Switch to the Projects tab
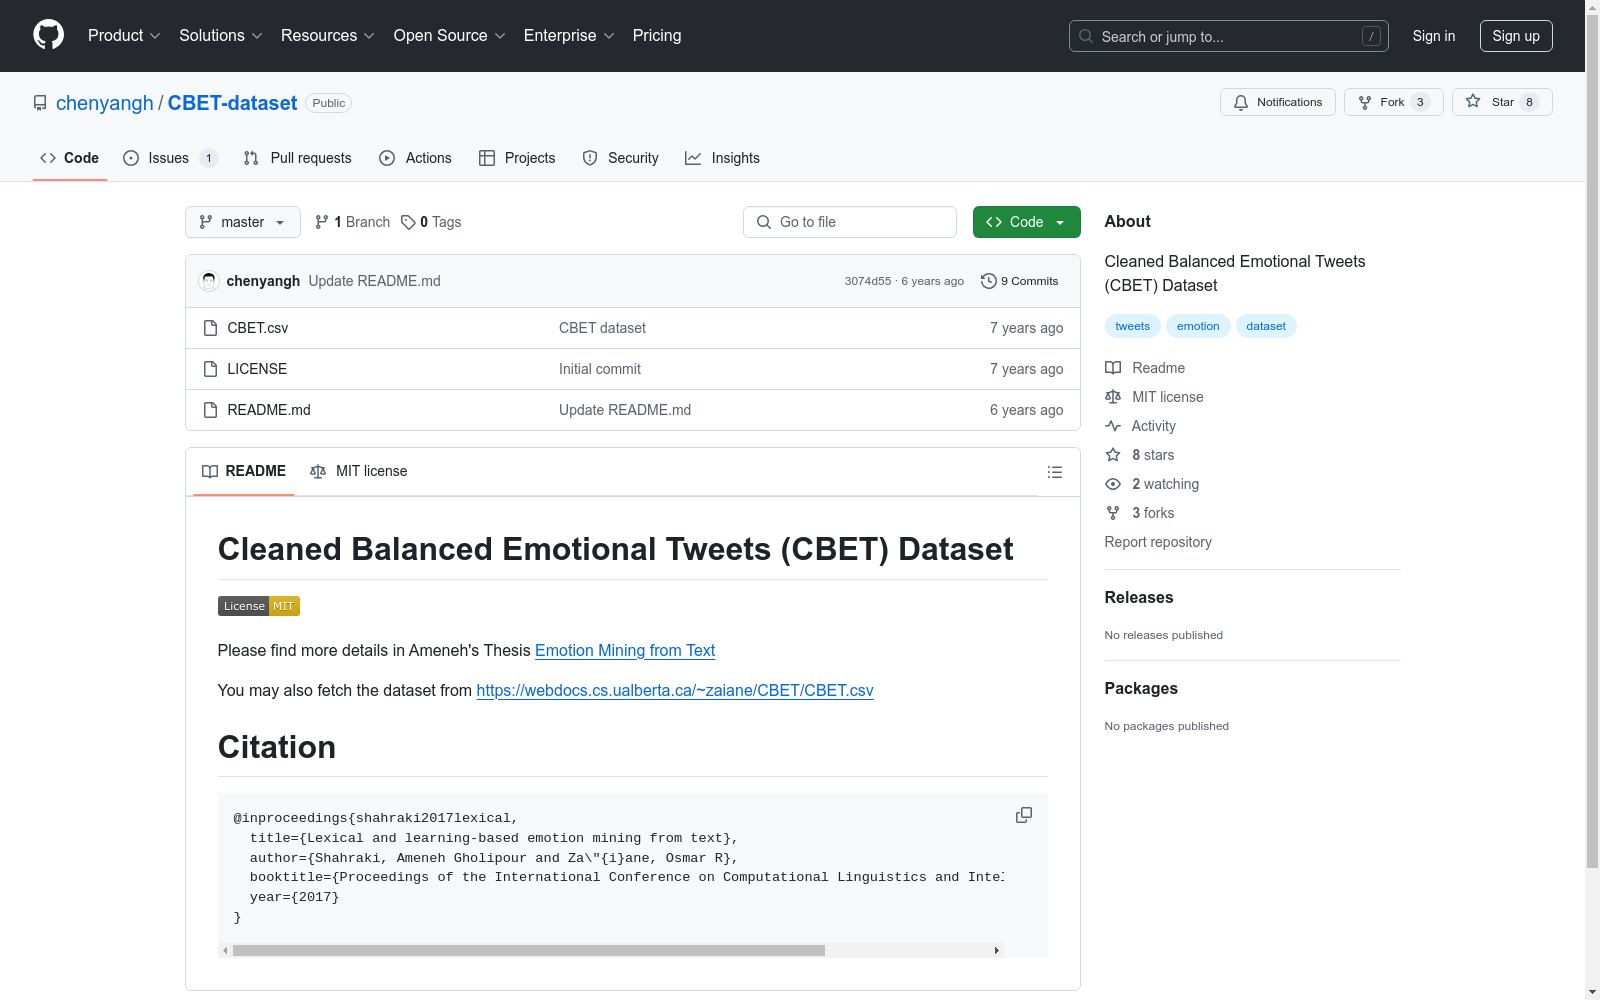Viewport: 1600px width, 1000px height. click(x=517, y=158)
